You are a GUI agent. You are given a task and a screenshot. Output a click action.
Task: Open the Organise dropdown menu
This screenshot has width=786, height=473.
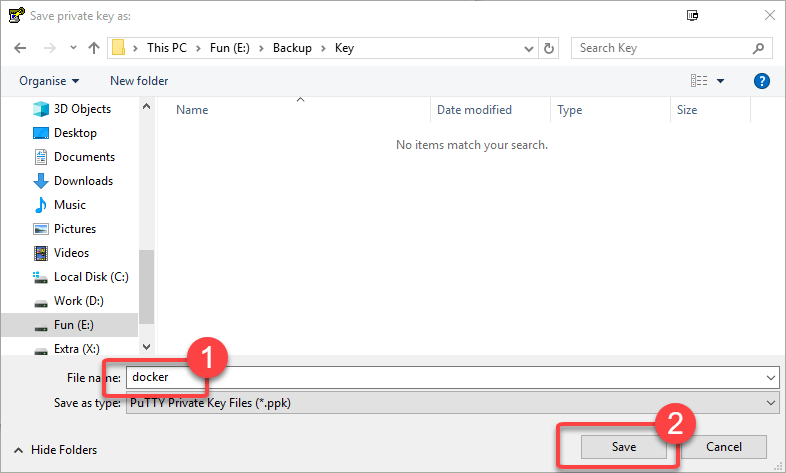48,81
